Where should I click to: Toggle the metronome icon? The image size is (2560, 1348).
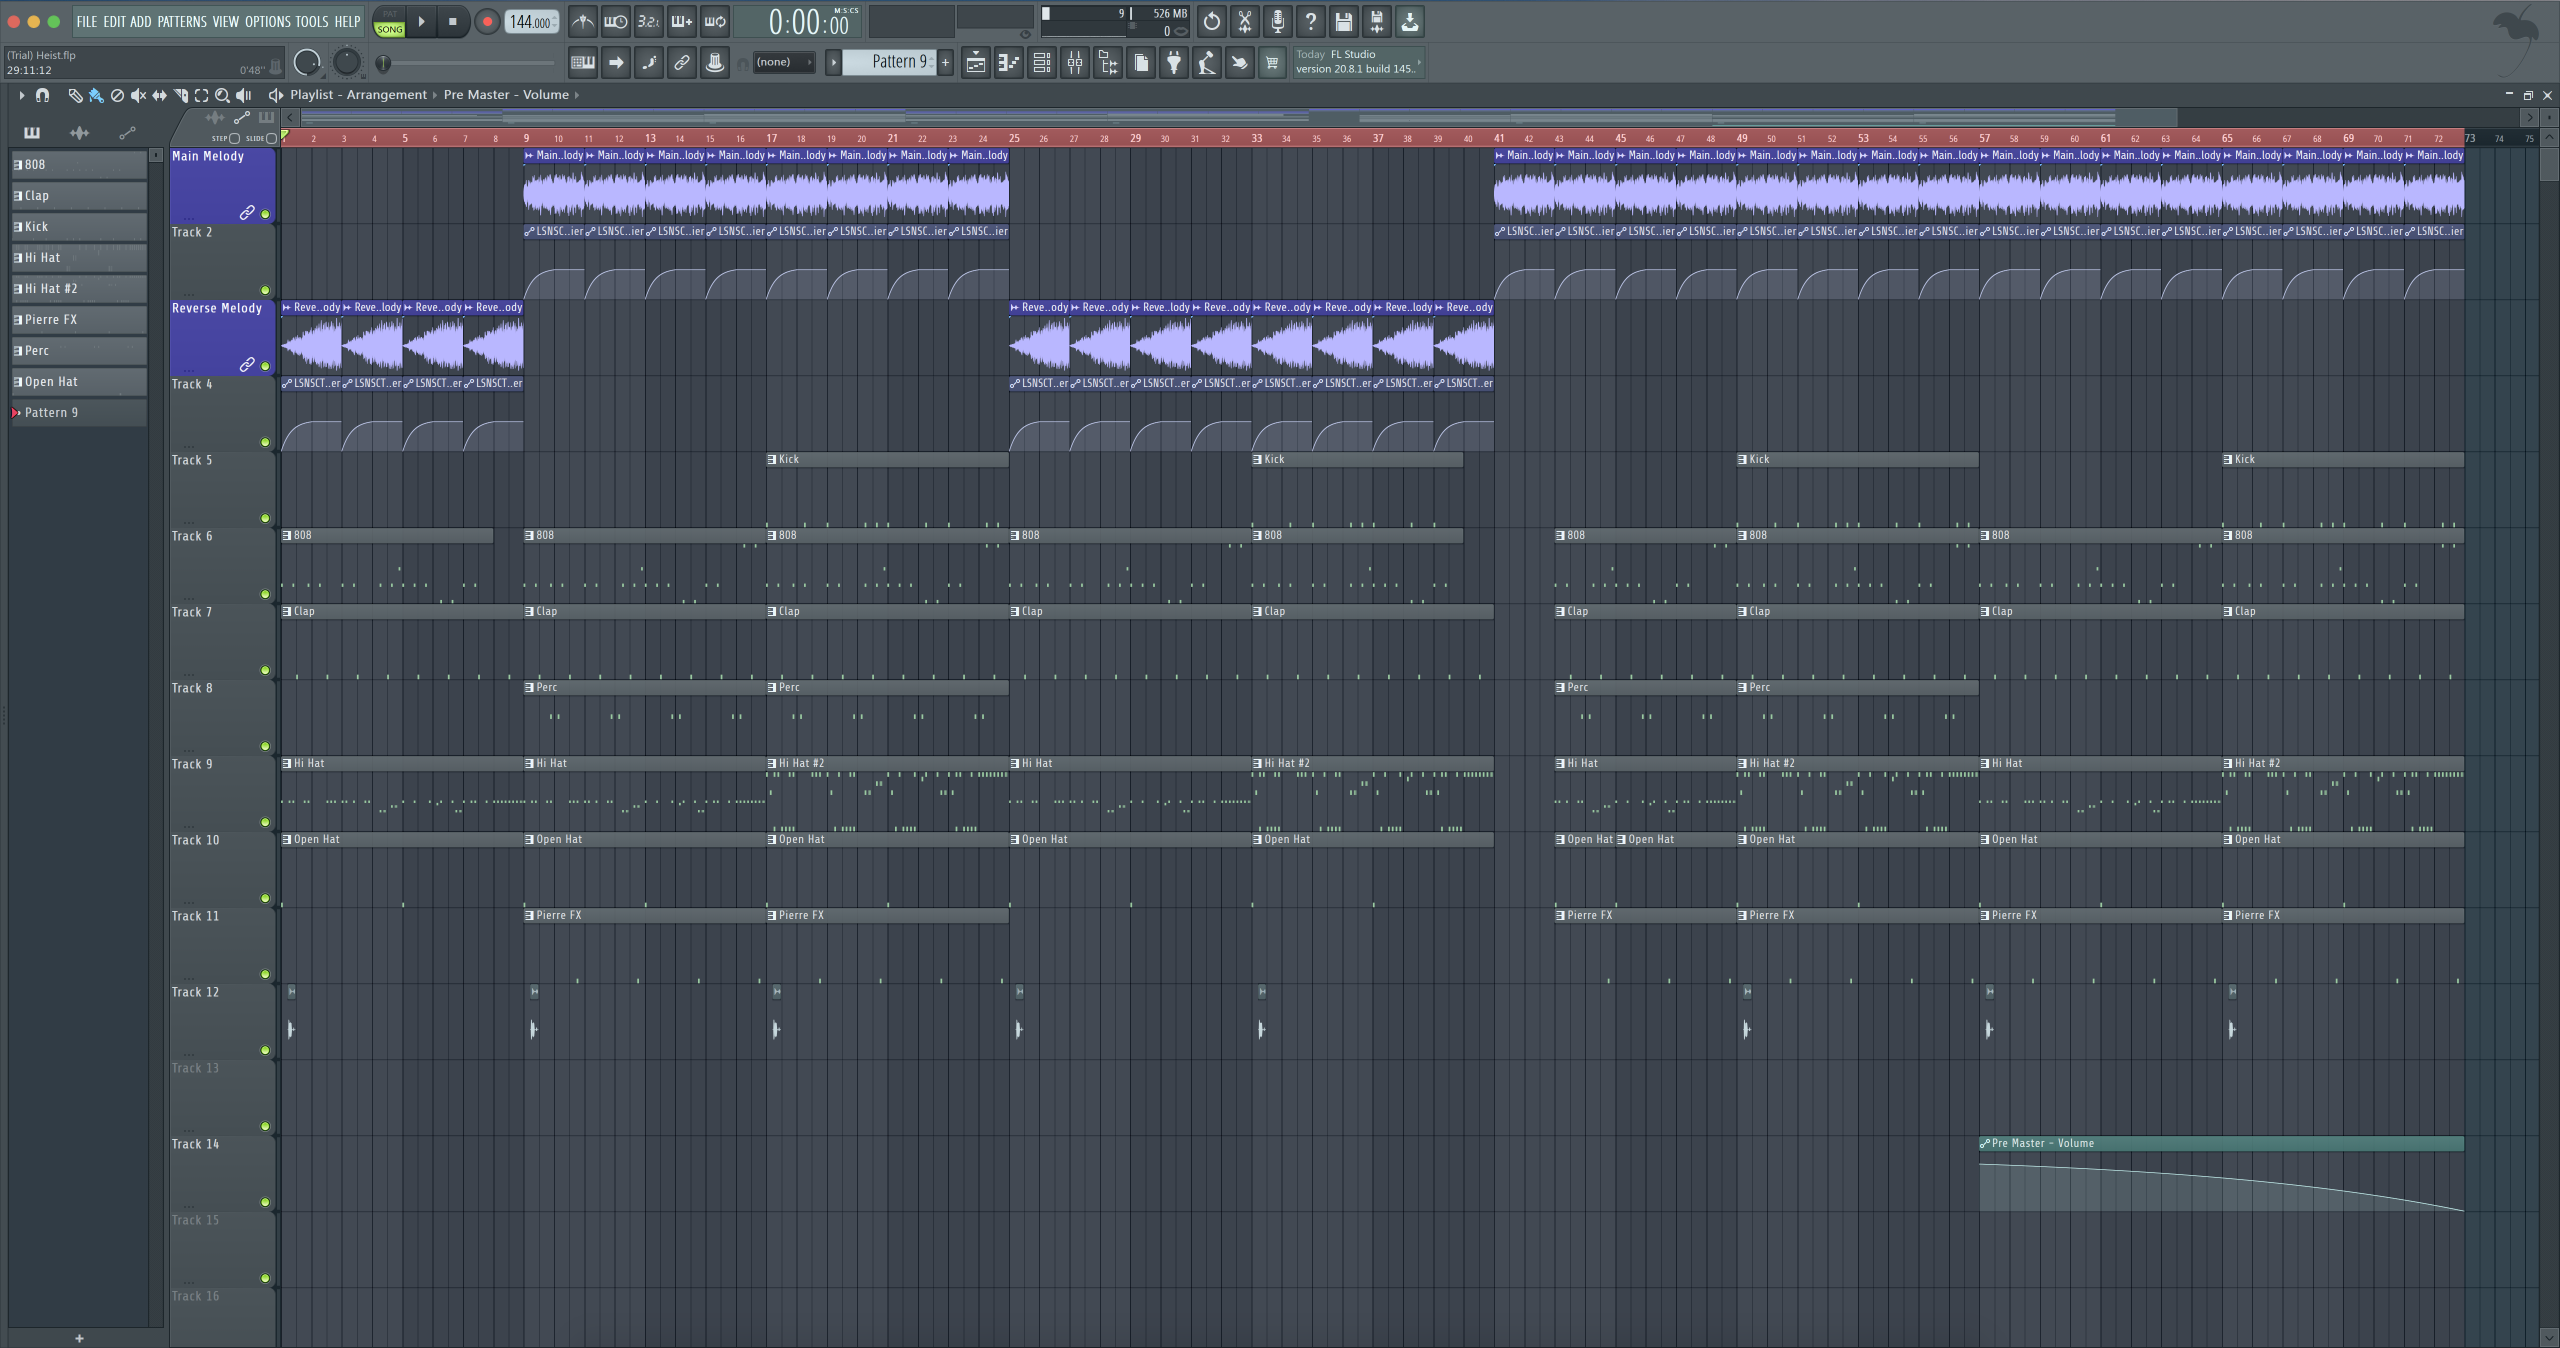(x=582, y=21)
